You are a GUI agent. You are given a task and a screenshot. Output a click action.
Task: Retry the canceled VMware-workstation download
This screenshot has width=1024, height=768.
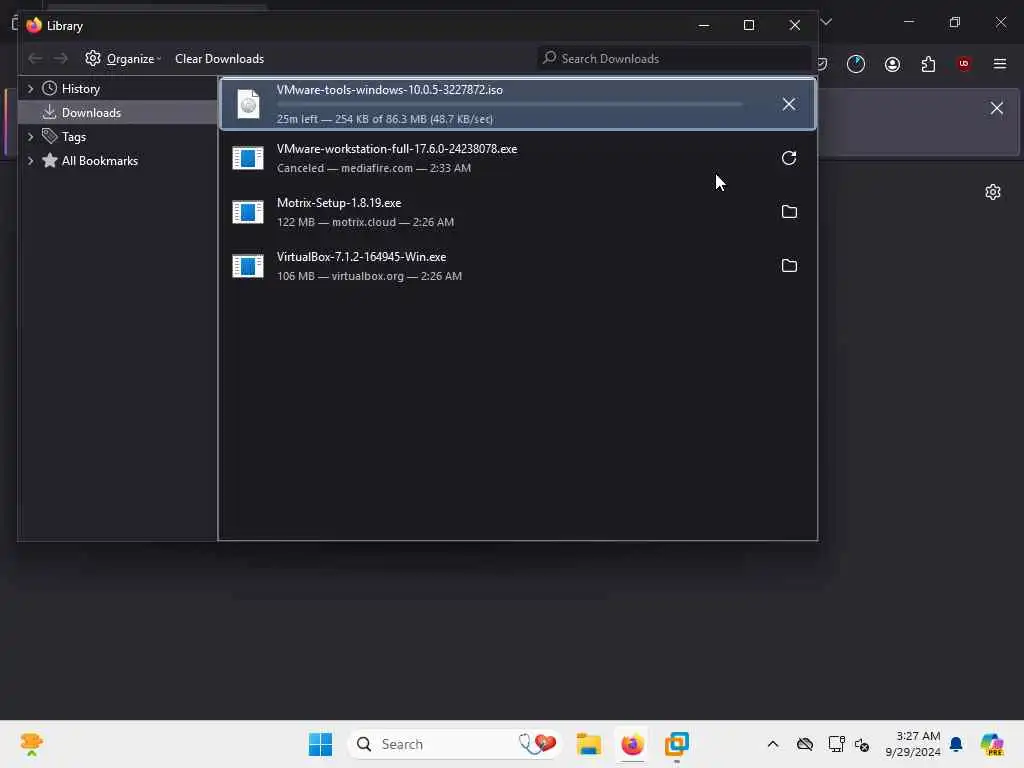(789, 158)
